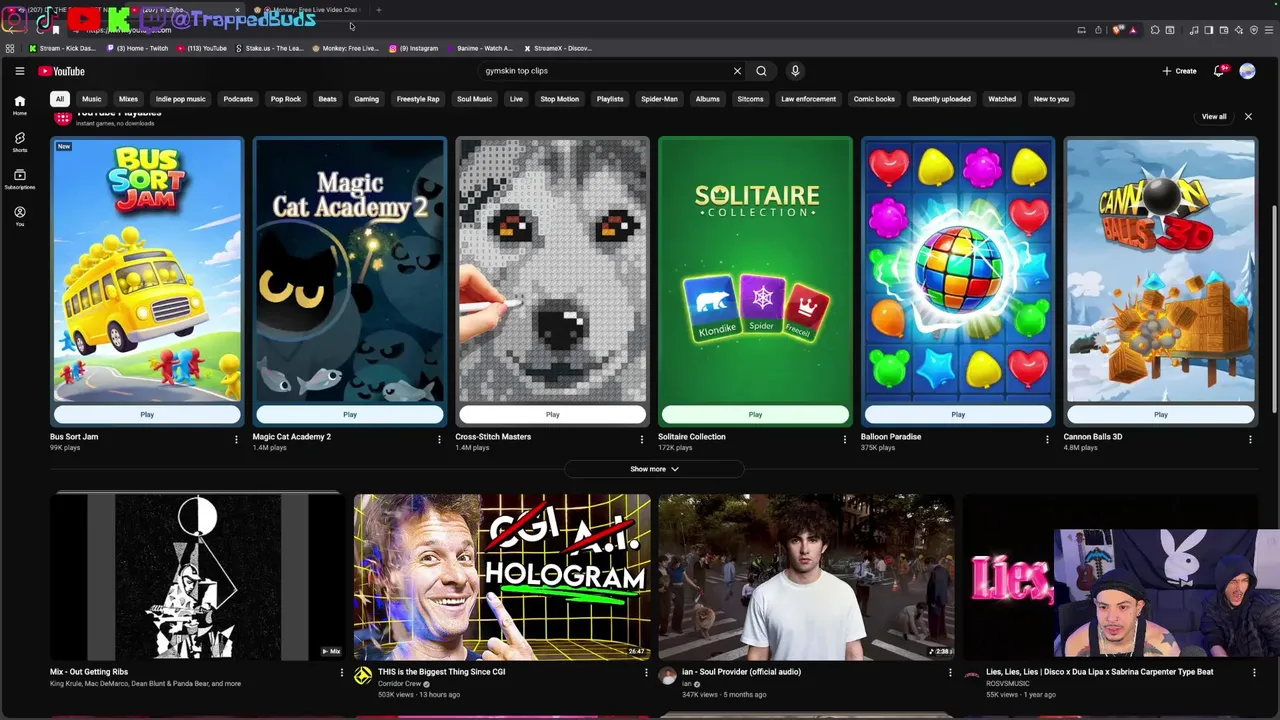
Task: Open the browser main hamburger menu
Action: [1268, 30]
